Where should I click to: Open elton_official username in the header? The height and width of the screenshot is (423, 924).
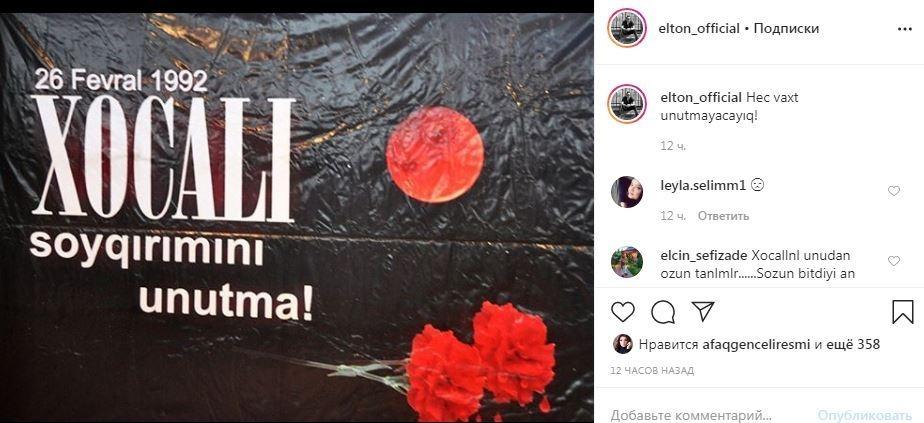(699, 28)
